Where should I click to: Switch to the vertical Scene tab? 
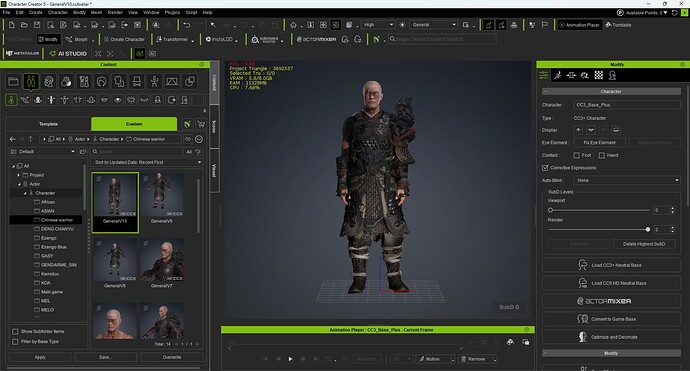[214, 127]
